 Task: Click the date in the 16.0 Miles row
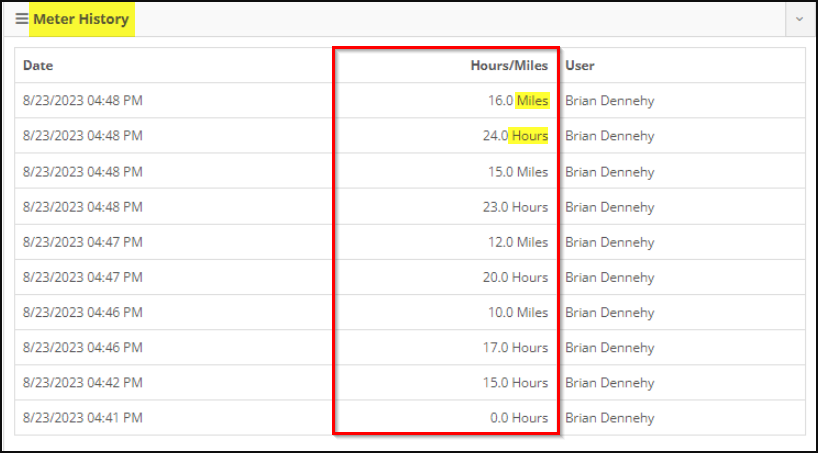point(82,101)
